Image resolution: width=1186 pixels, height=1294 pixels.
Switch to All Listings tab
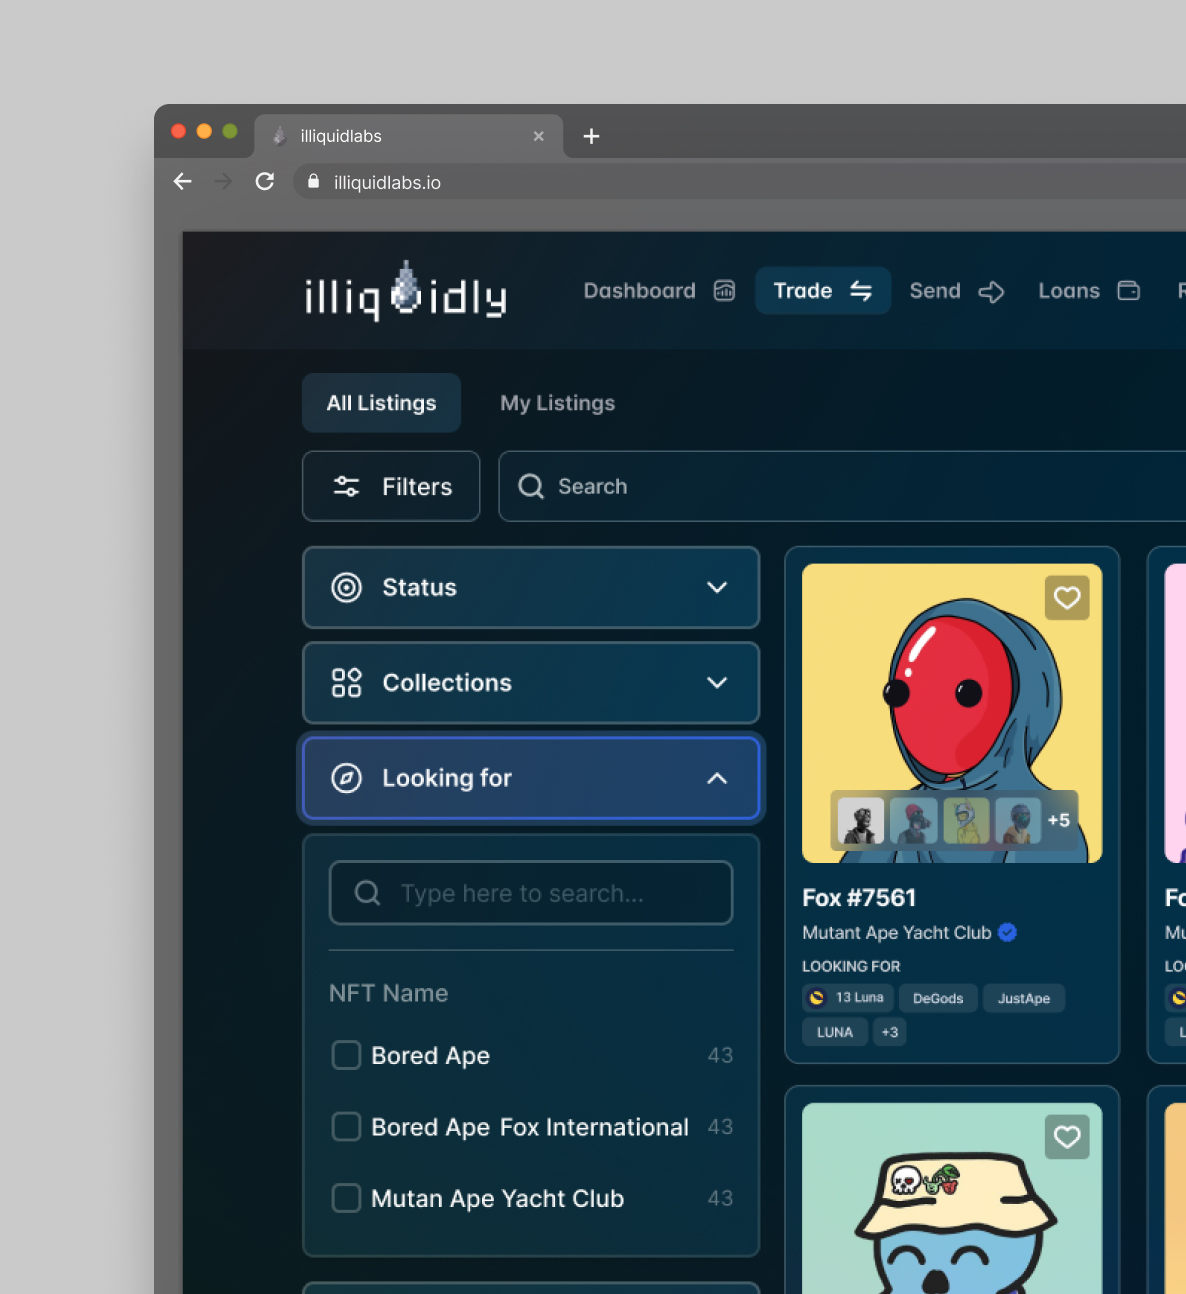(381, 403)
